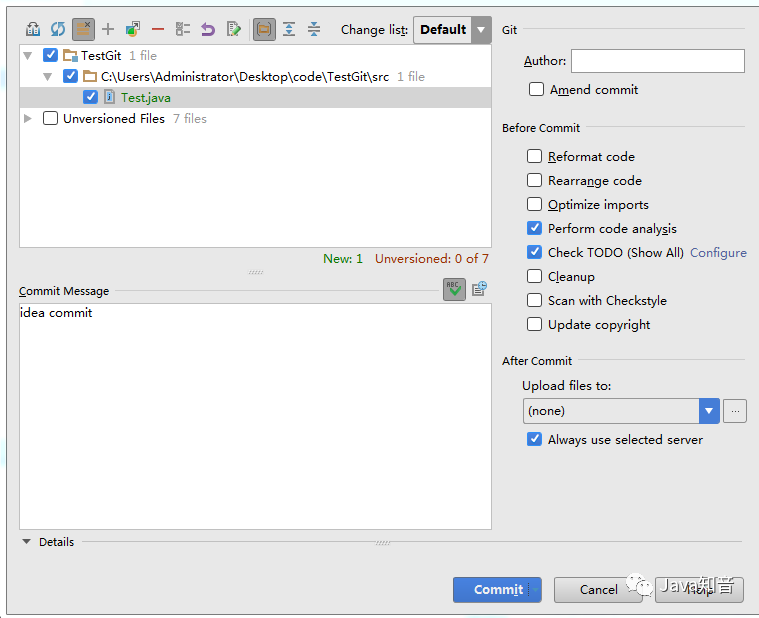The height and width of the screenshot is (618, 759).
Task: Expand the Unversioned Files node
Action: coord(28,119)
